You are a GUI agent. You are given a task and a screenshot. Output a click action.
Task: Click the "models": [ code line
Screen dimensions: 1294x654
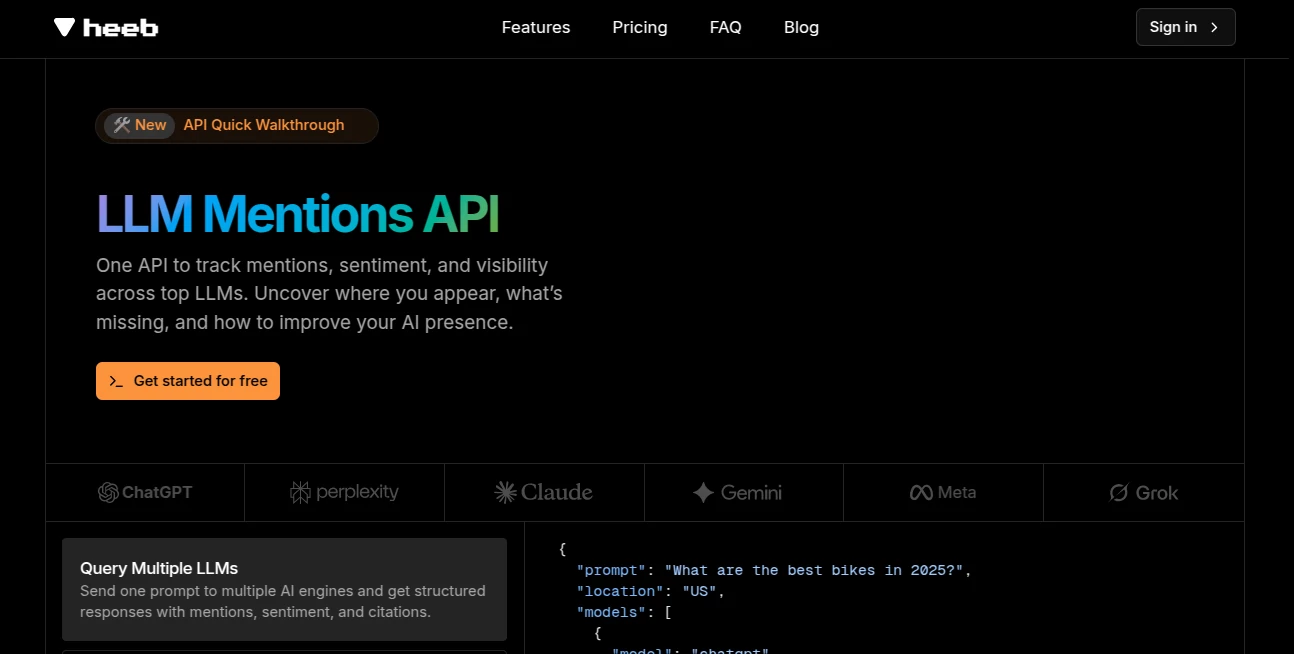[x=624, y=612]
